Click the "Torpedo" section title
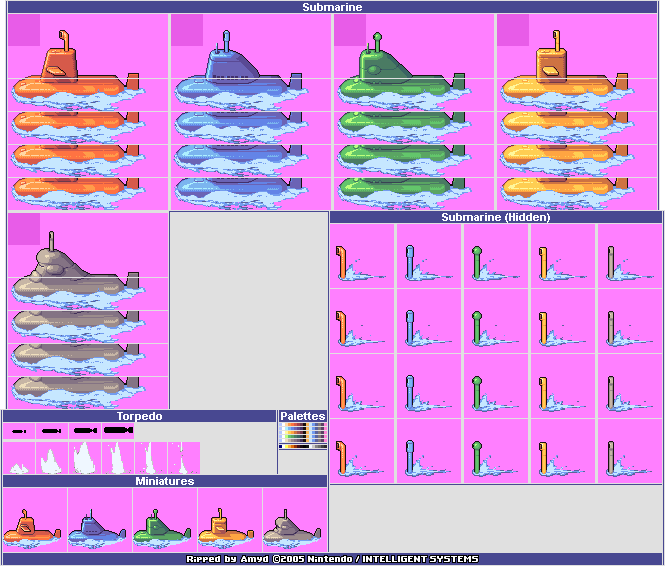The width and height of the screenshot is (665, 566). click(x=140, y=416)
